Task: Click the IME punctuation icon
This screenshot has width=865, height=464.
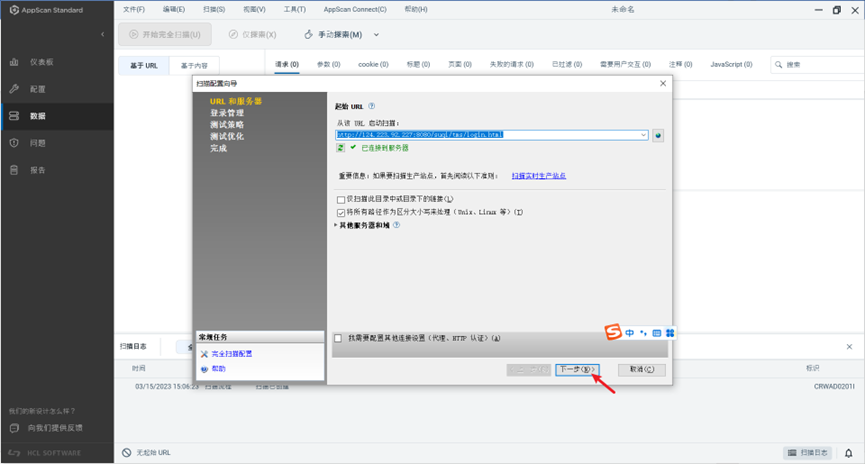Action: (x=643, y=333)
